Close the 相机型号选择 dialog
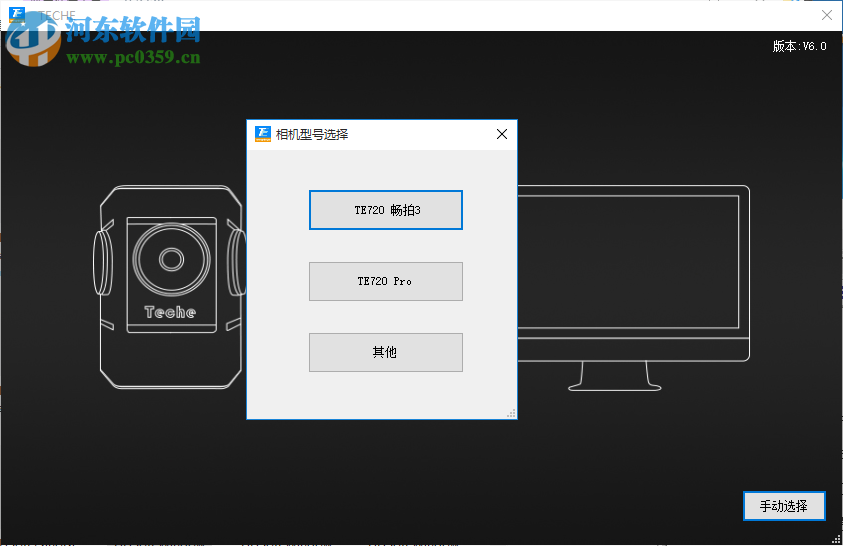843x546 pixels. [502, 134]
